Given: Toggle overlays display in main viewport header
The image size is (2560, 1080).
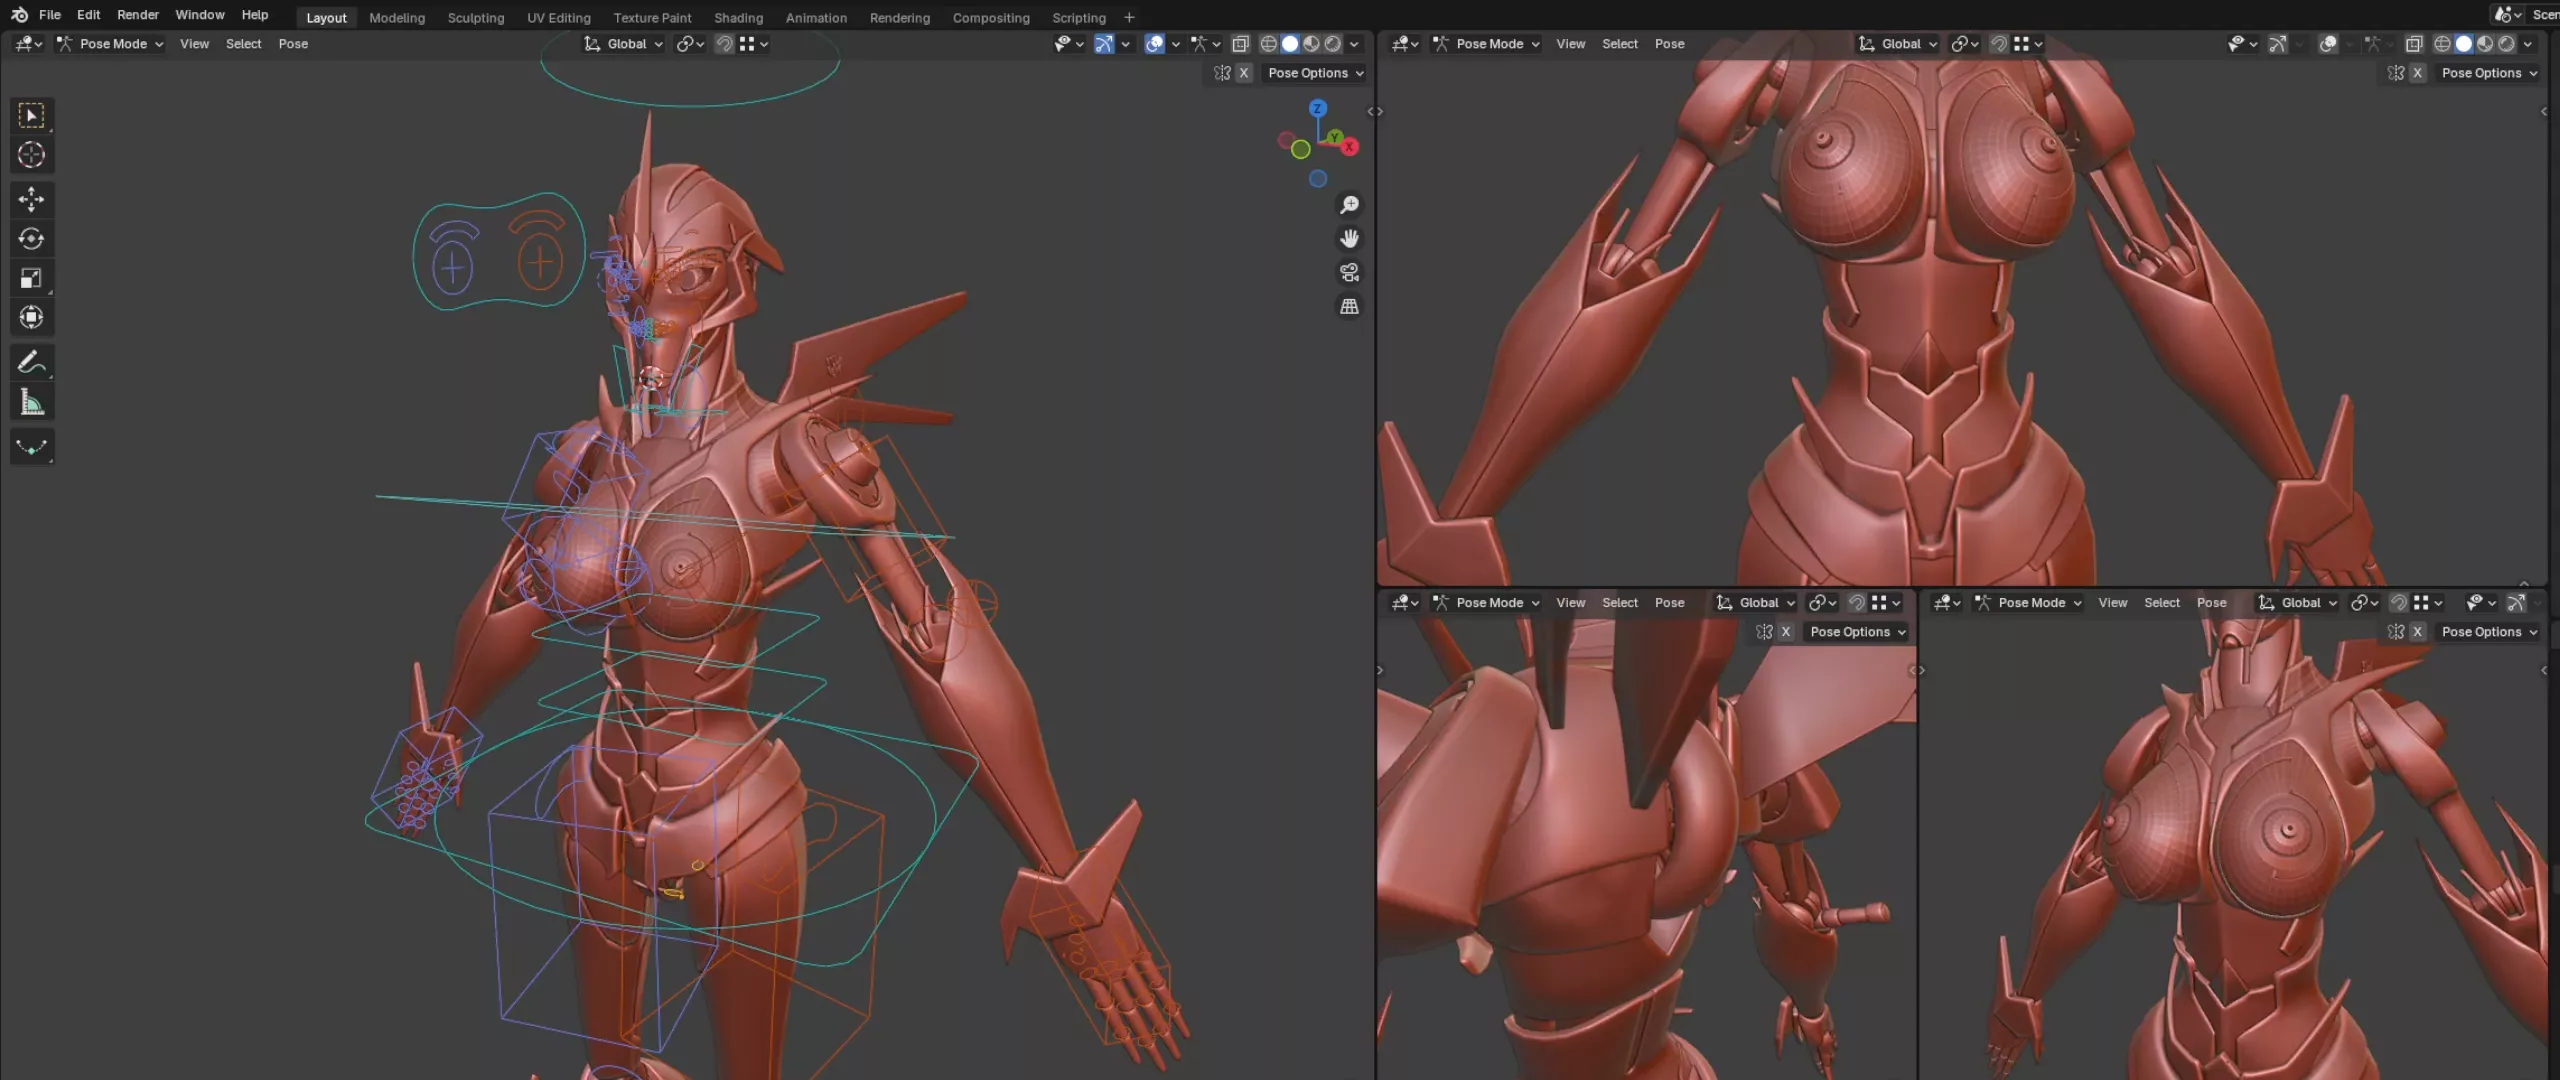Looking at the screenshot, I should point(1154,44).
